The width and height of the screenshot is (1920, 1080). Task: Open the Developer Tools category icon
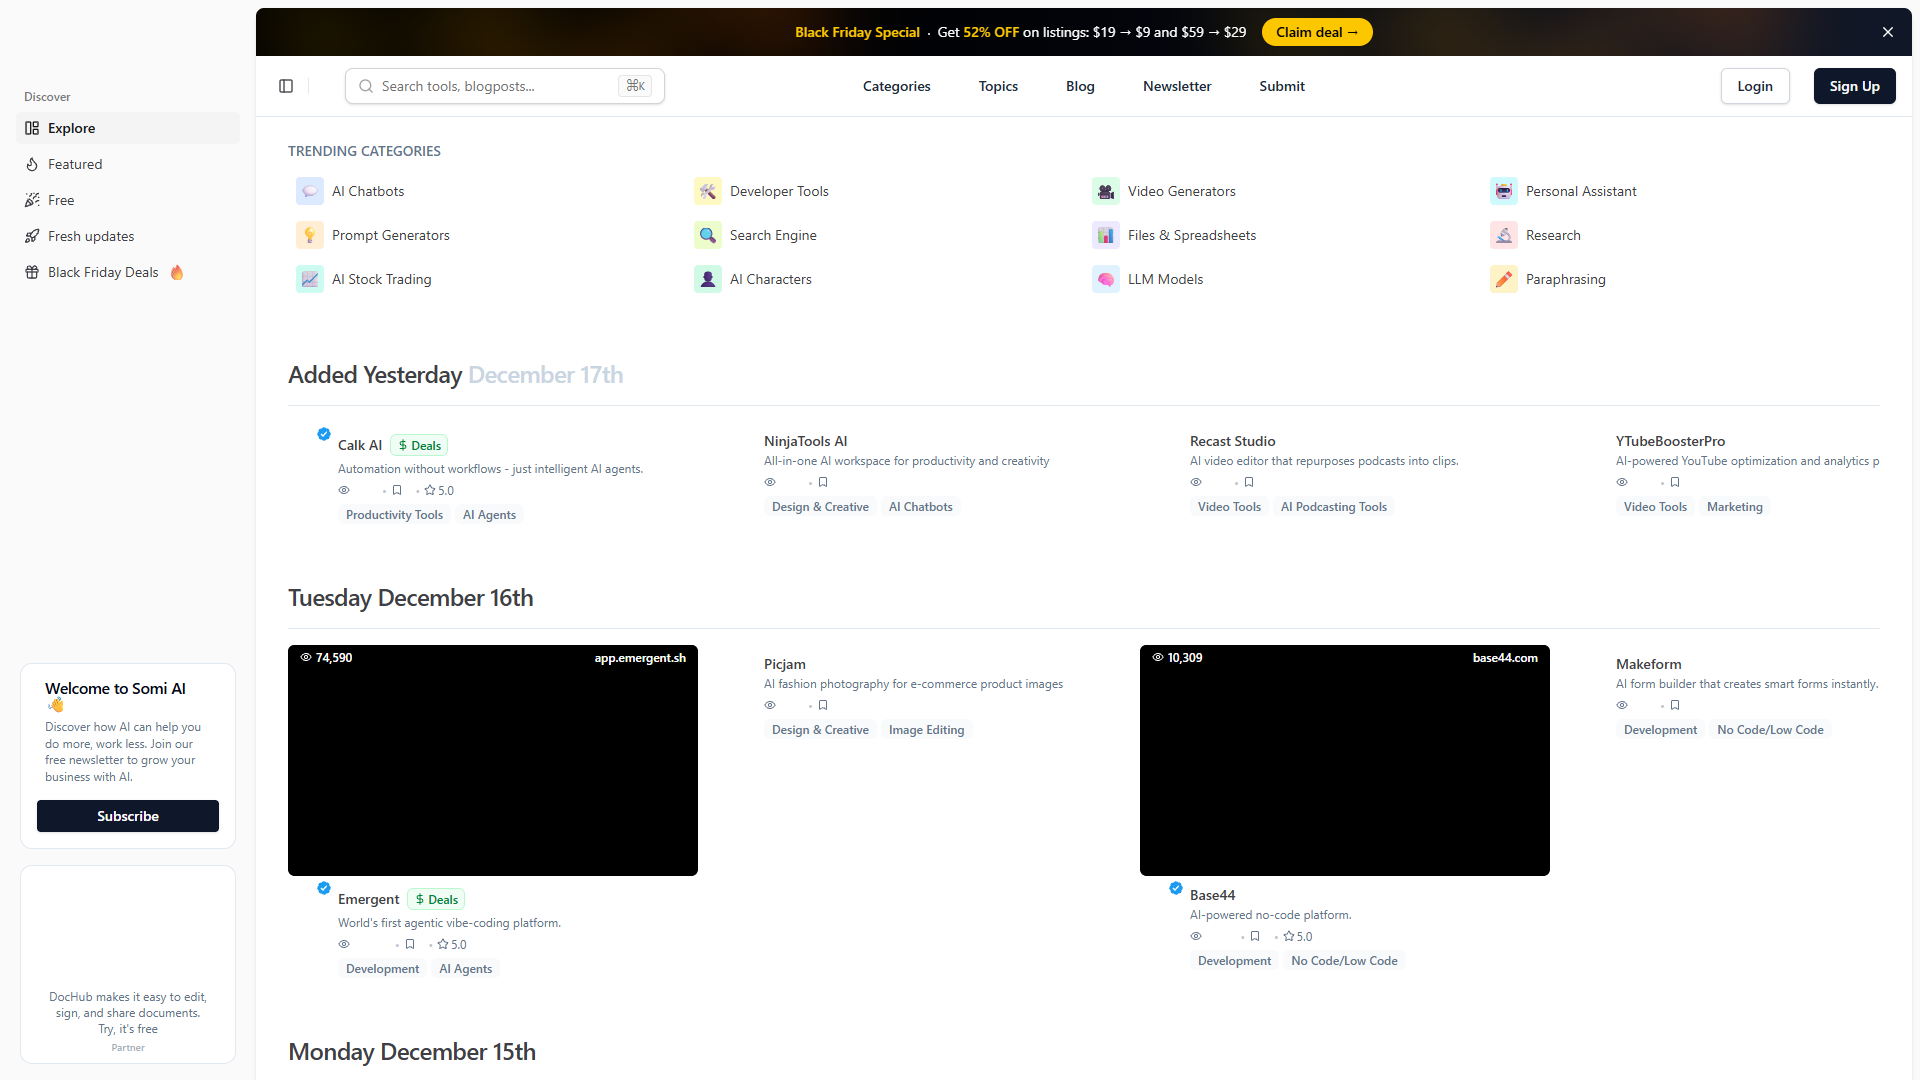(708, 191)
